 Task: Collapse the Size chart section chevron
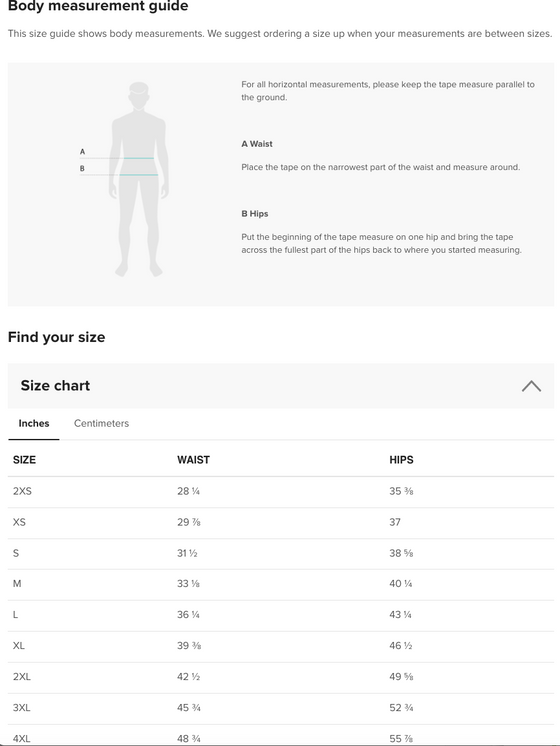click(531, 386)
